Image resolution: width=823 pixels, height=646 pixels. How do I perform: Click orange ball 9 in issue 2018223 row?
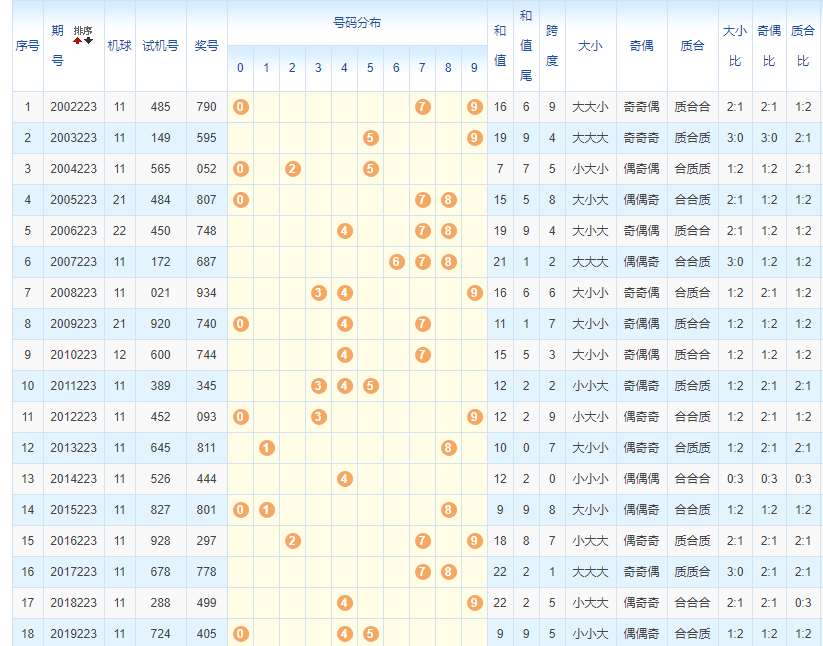coord(474,603)
